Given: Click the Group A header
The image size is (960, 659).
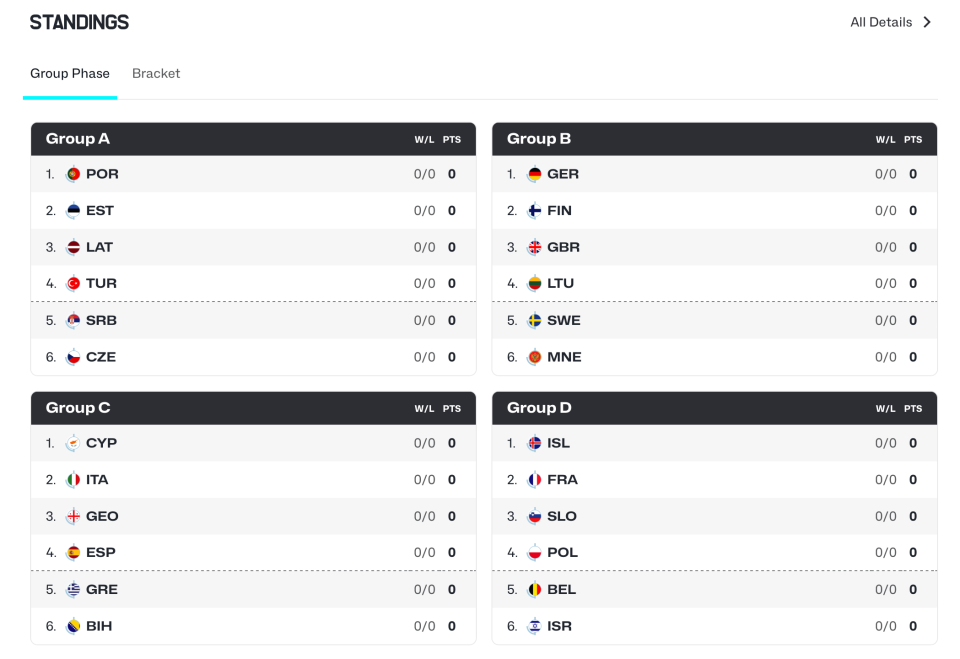Looking at the screenshot, I should (x=253, y=139).
